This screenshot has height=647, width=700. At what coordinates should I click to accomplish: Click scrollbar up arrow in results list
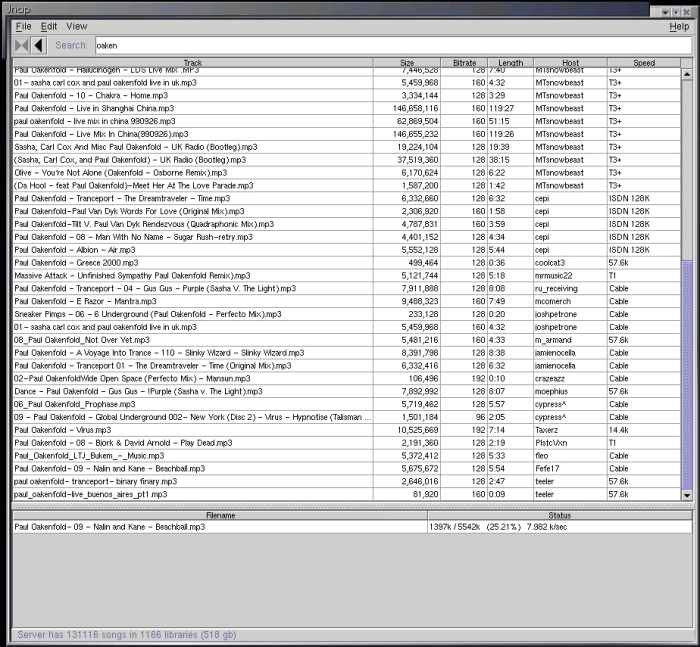coord(687,74)
